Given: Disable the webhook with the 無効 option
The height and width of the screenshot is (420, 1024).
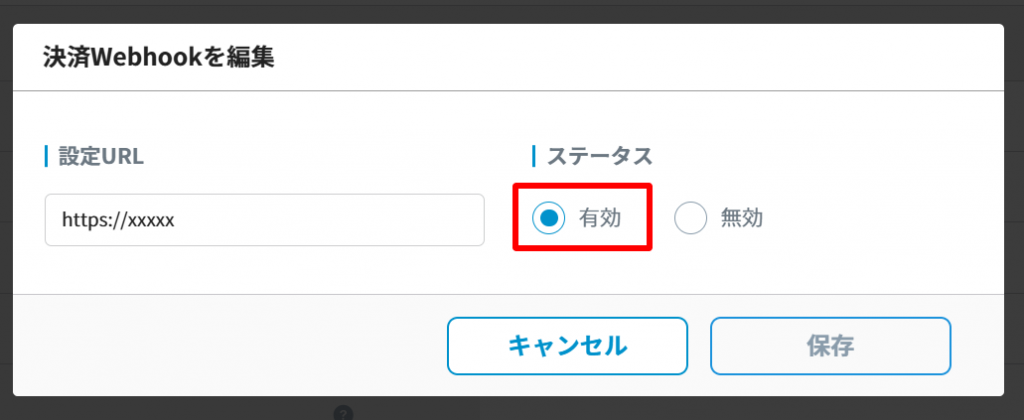Looking at the screenshot, I should pos(691,217).
